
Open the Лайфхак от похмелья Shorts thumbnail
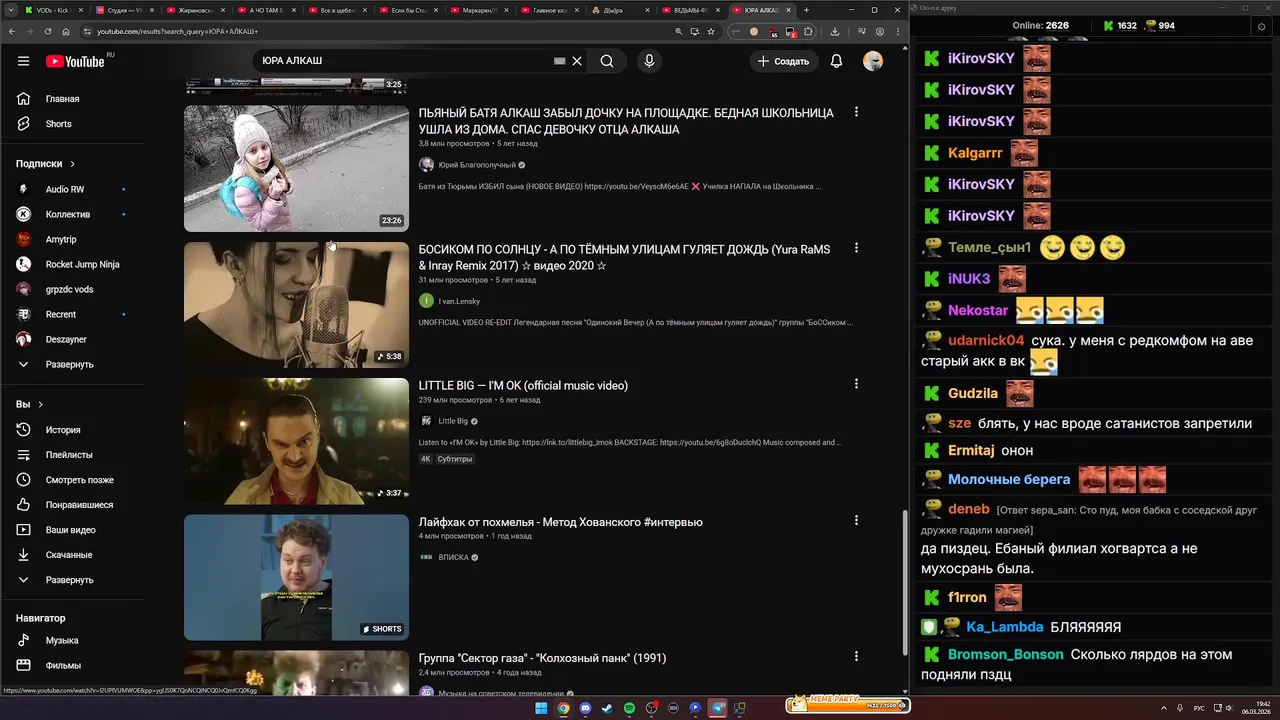pyautogui.click(x=296, y=577)
